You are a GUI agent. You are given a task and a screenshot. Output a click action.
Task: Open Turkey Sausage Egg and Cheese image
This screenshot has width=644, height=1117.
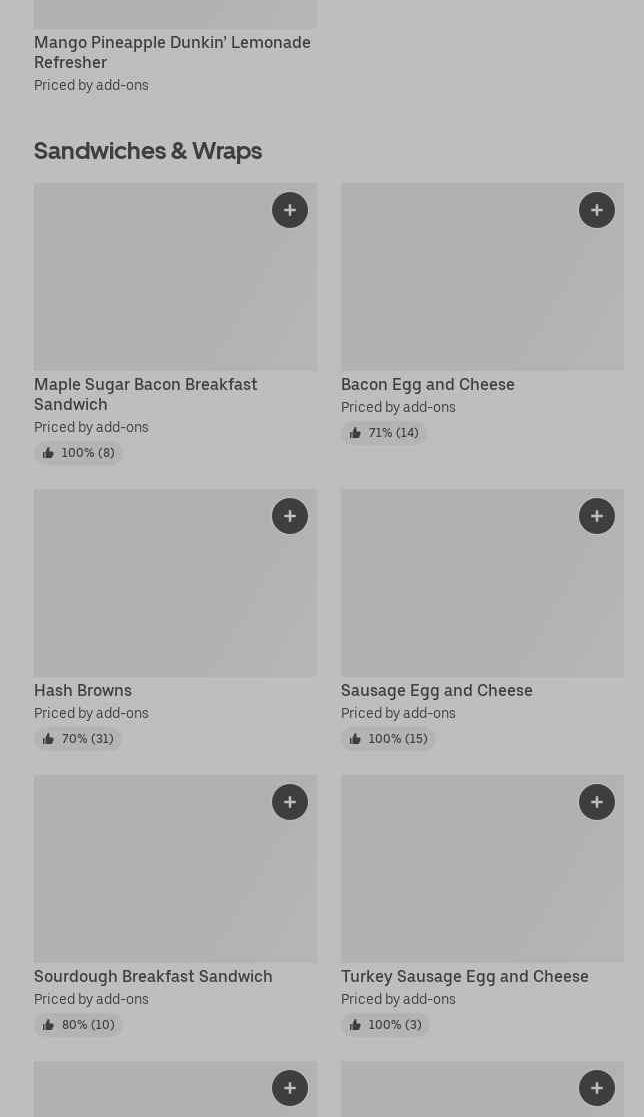(482, 869)
